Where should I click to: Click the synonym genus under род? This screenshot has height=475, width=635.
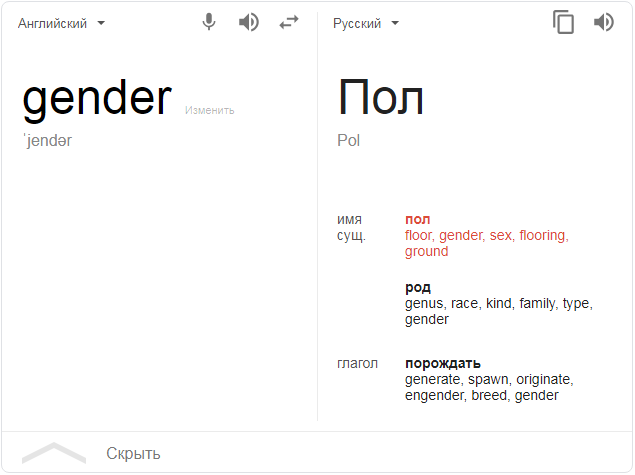point(424,303)
